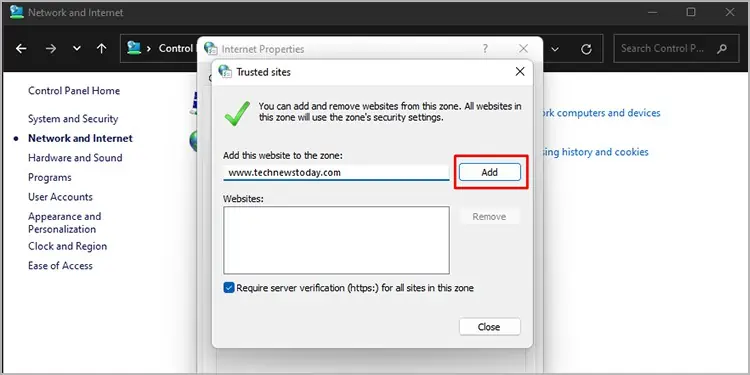Open Hardware and Sound category
The width and height of the screenshot is (750, 375).
(x=75, y=158)
